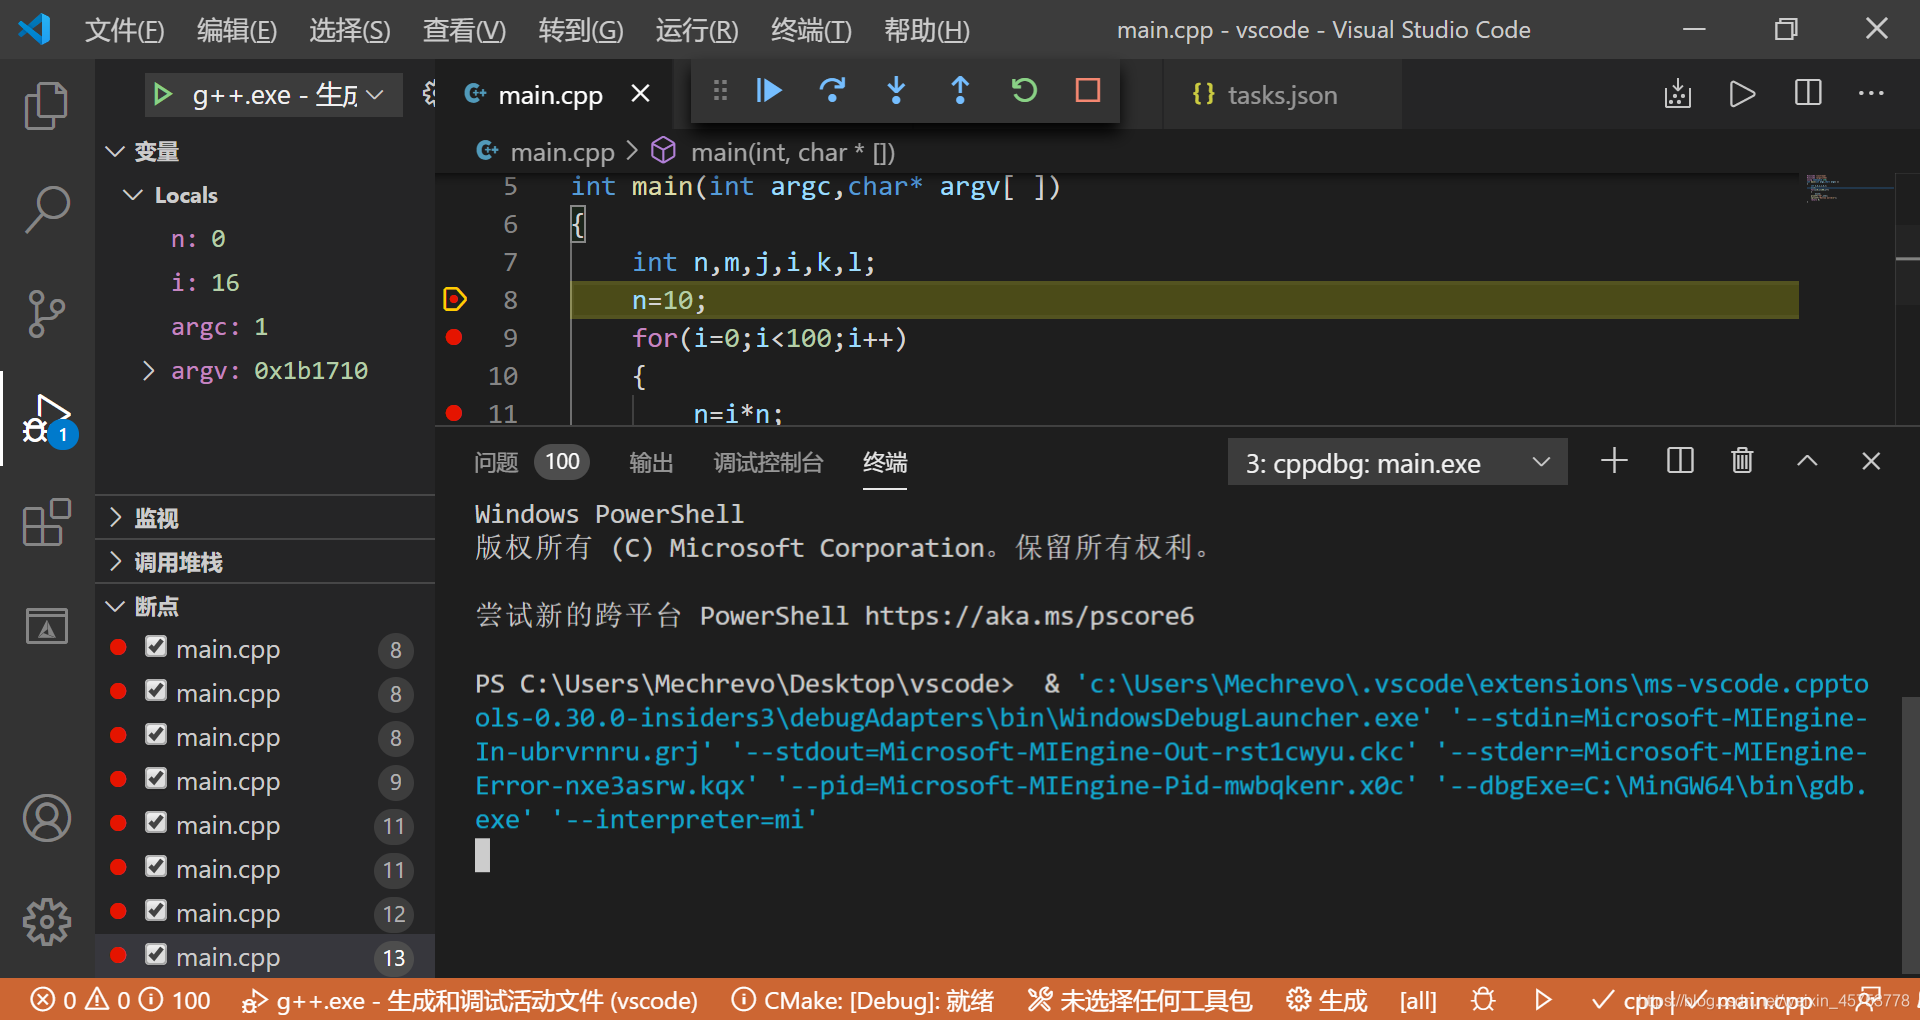Viewport: 1920px width, 1020px height.
Task: Kill terminal with trash icon
Action: 1742,461
